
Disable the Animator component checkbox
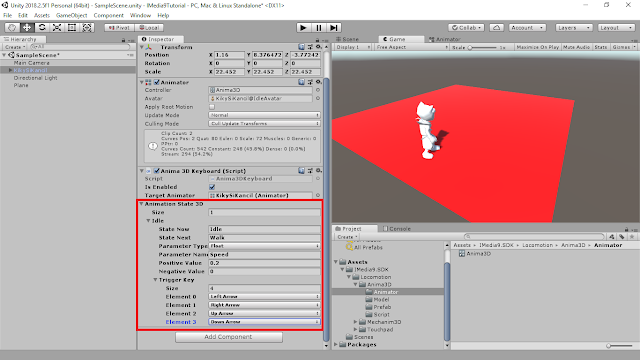click(x=156, y=82)
